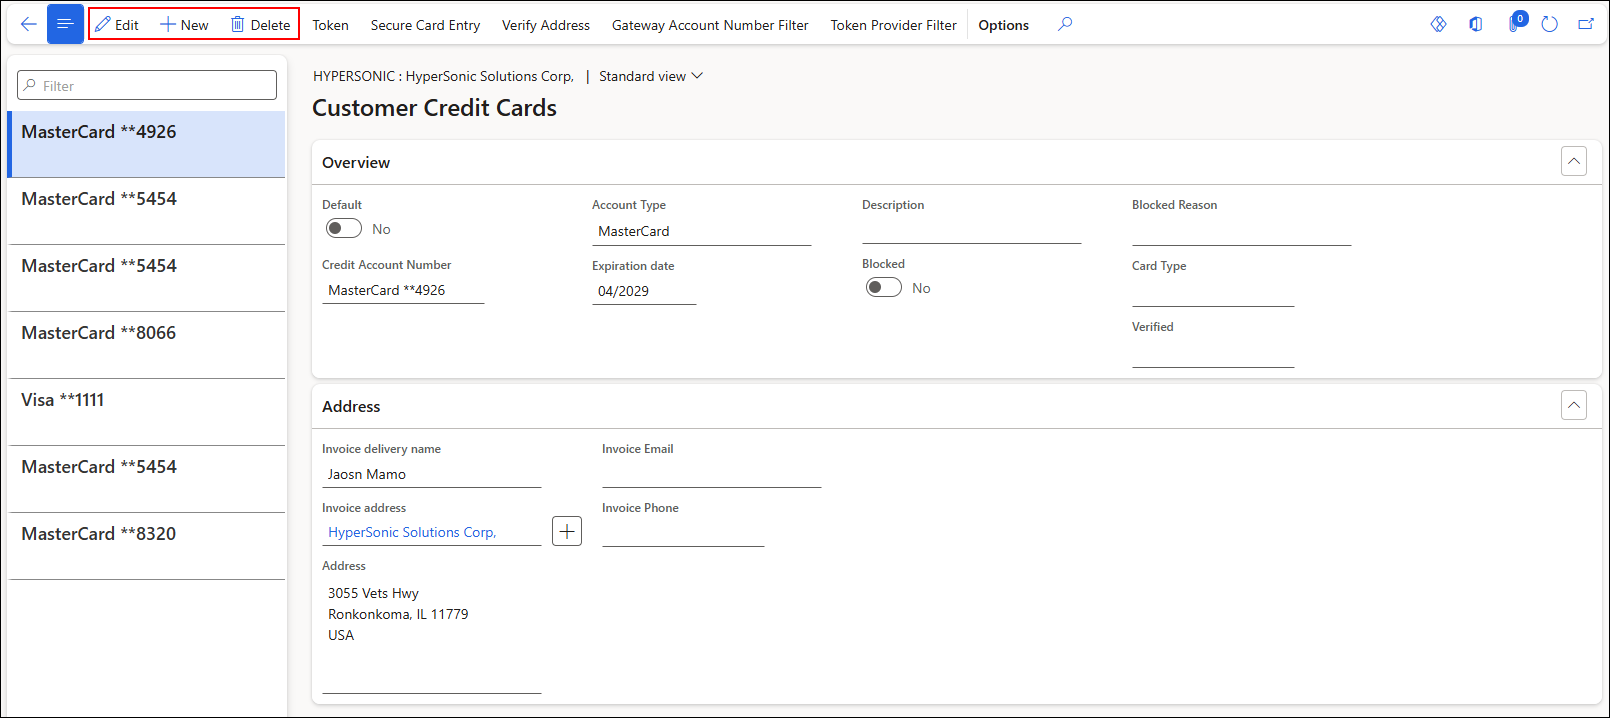1610x718 pixels.
Task: Open attachments paperclip with 0 badge
Action: pyautogui.click(x=1515, y=24)
